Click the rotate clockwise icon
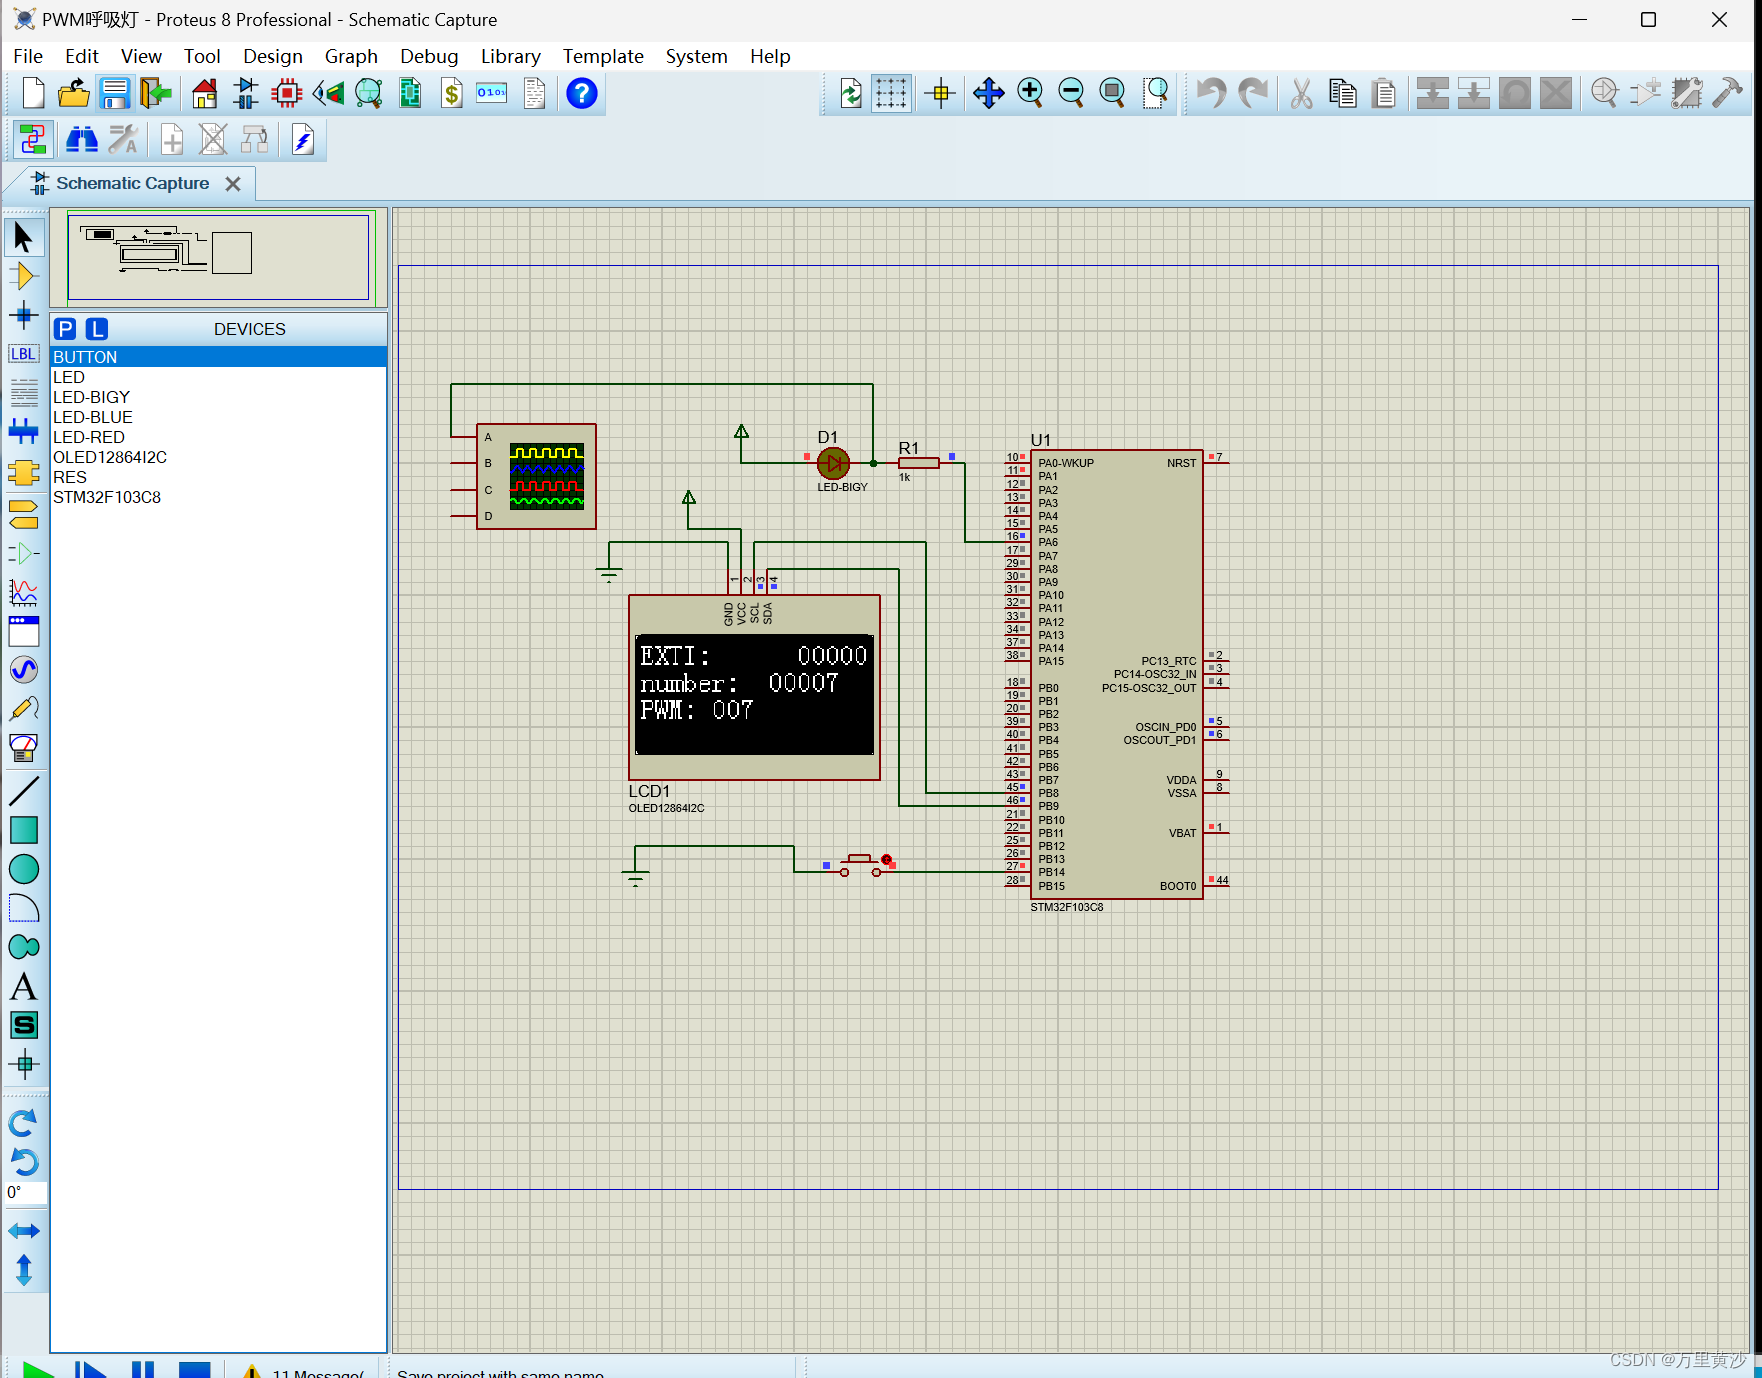 (23, 1123)
